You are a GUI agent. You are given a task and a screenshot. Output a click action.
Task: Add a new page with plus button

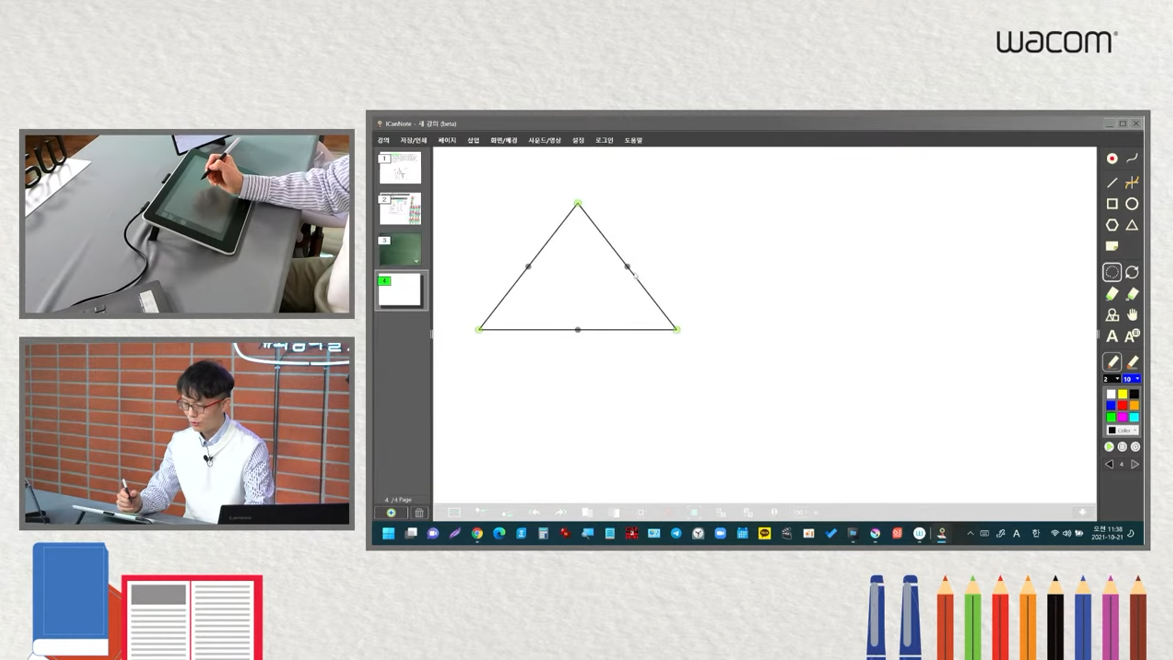click(391, 513)
